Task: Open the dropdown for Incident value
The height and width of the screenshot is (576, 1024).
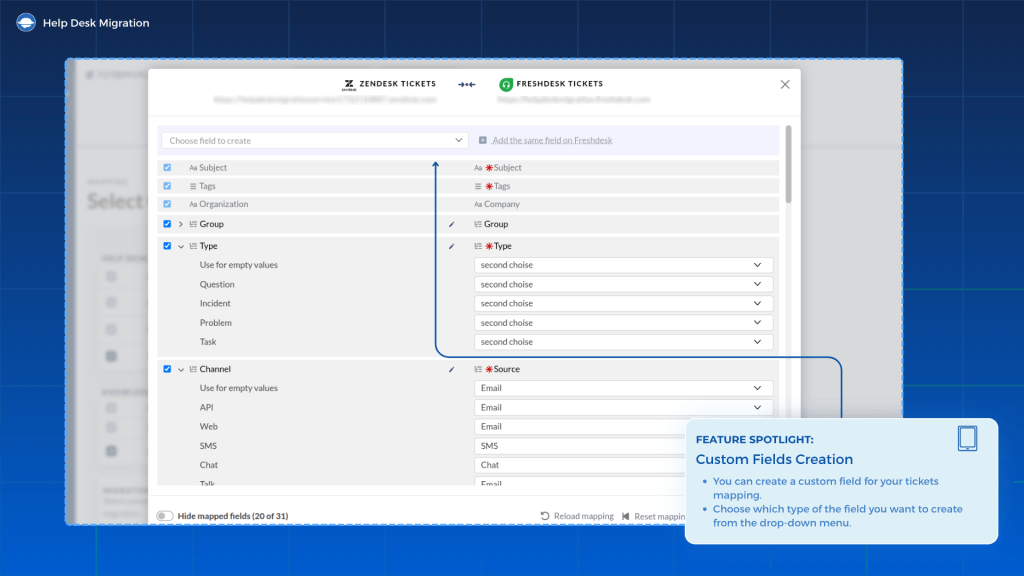Action: [623, 303]
